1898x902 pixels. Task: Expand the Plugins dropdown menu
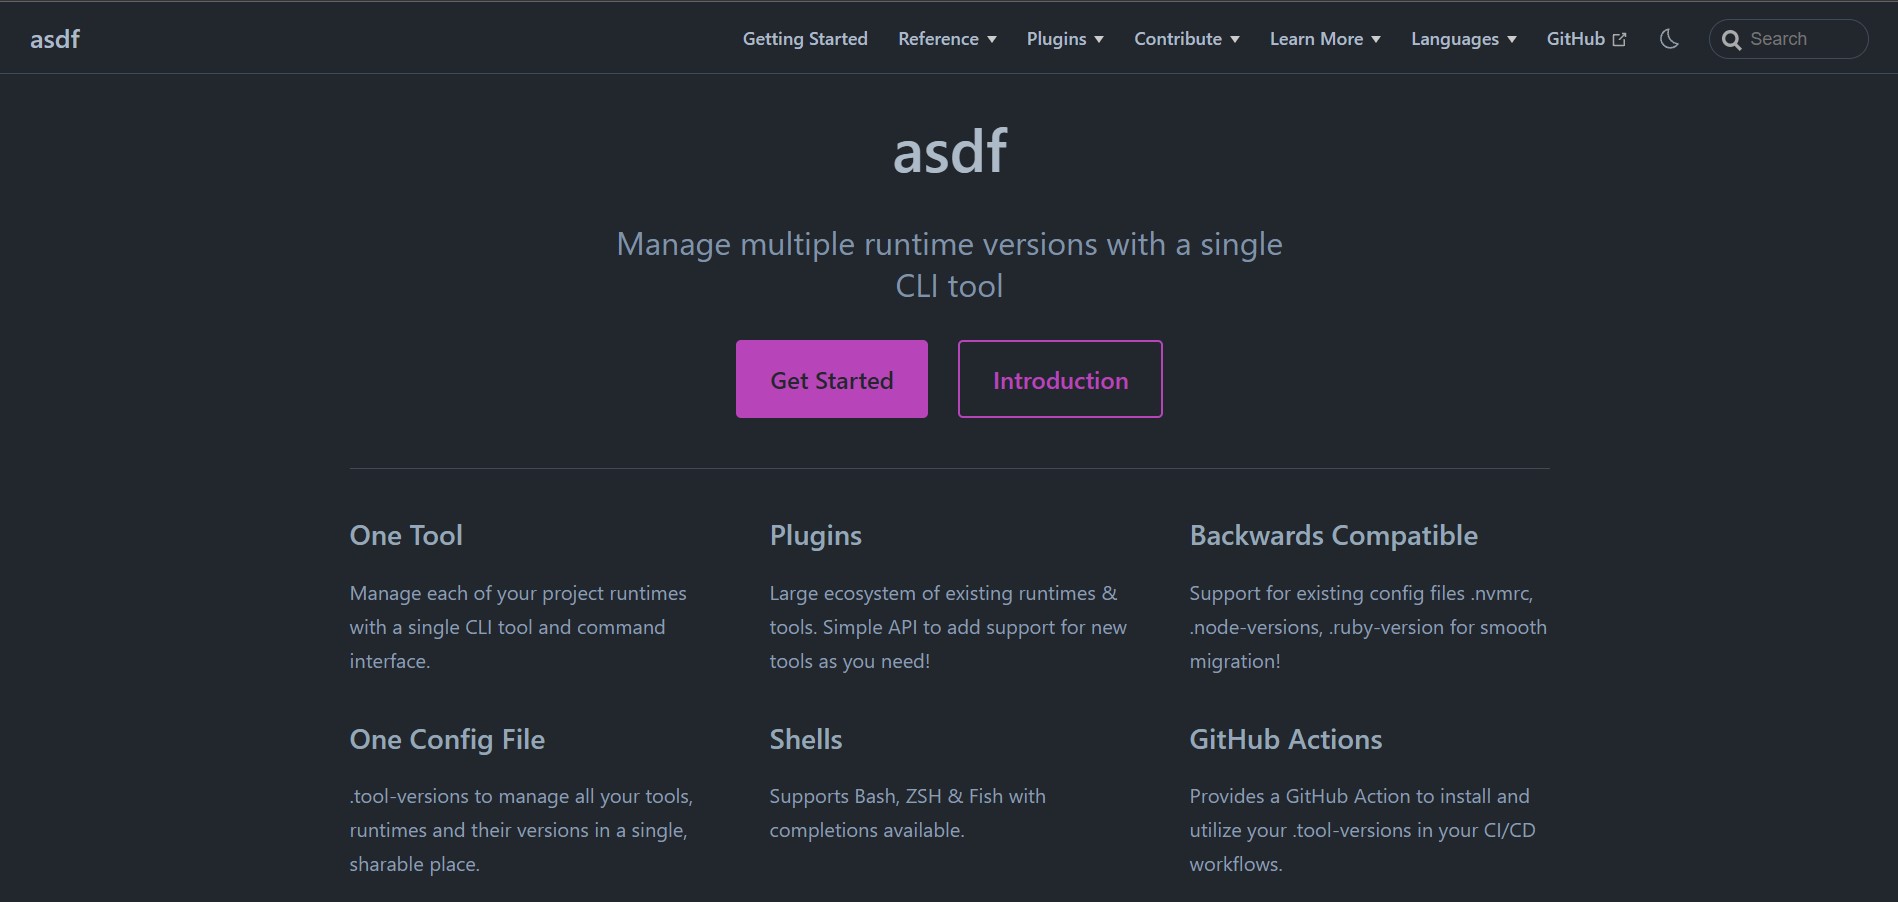(1065, 39)
